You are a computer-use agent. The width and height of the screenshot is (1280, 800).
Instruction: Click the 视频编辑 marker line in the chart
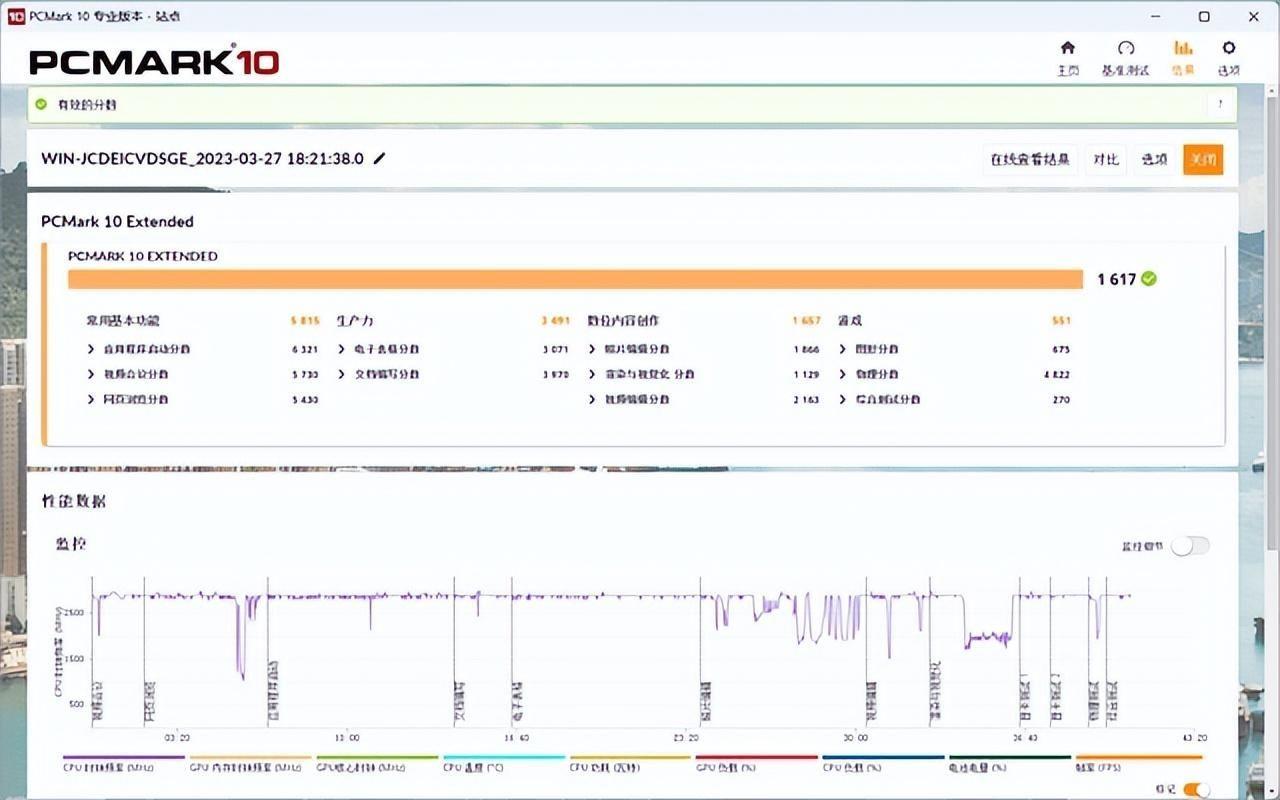click(865, 650)
